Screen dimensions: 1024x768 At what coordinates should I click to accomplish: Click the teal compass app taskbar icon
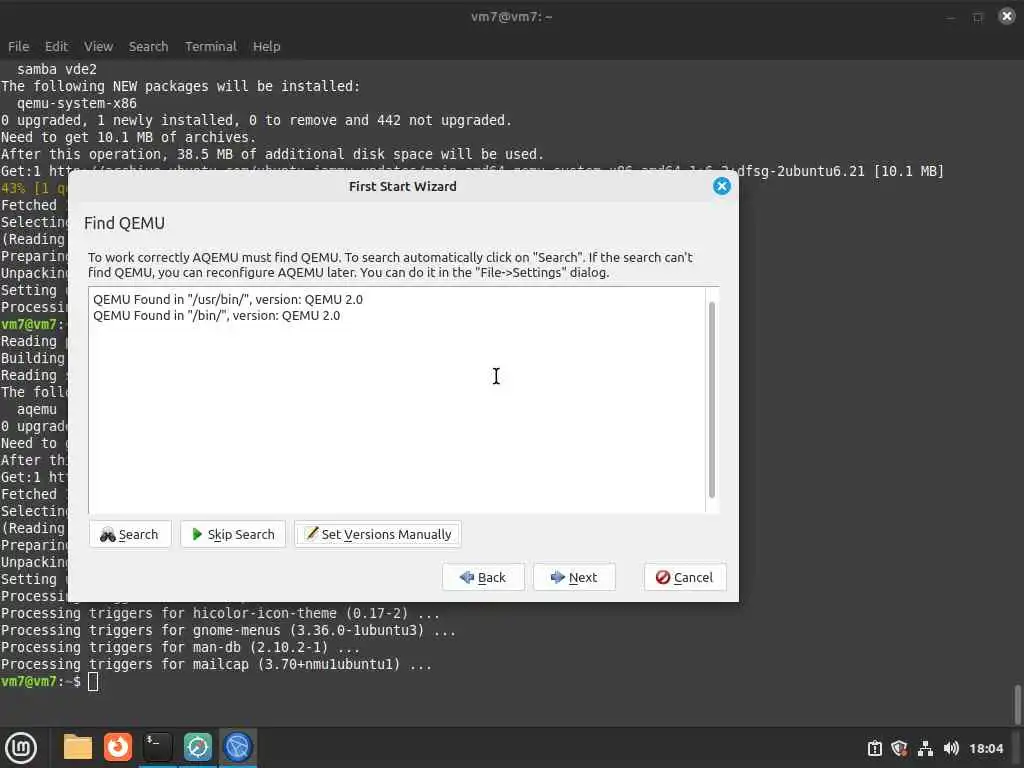(198, 747)
